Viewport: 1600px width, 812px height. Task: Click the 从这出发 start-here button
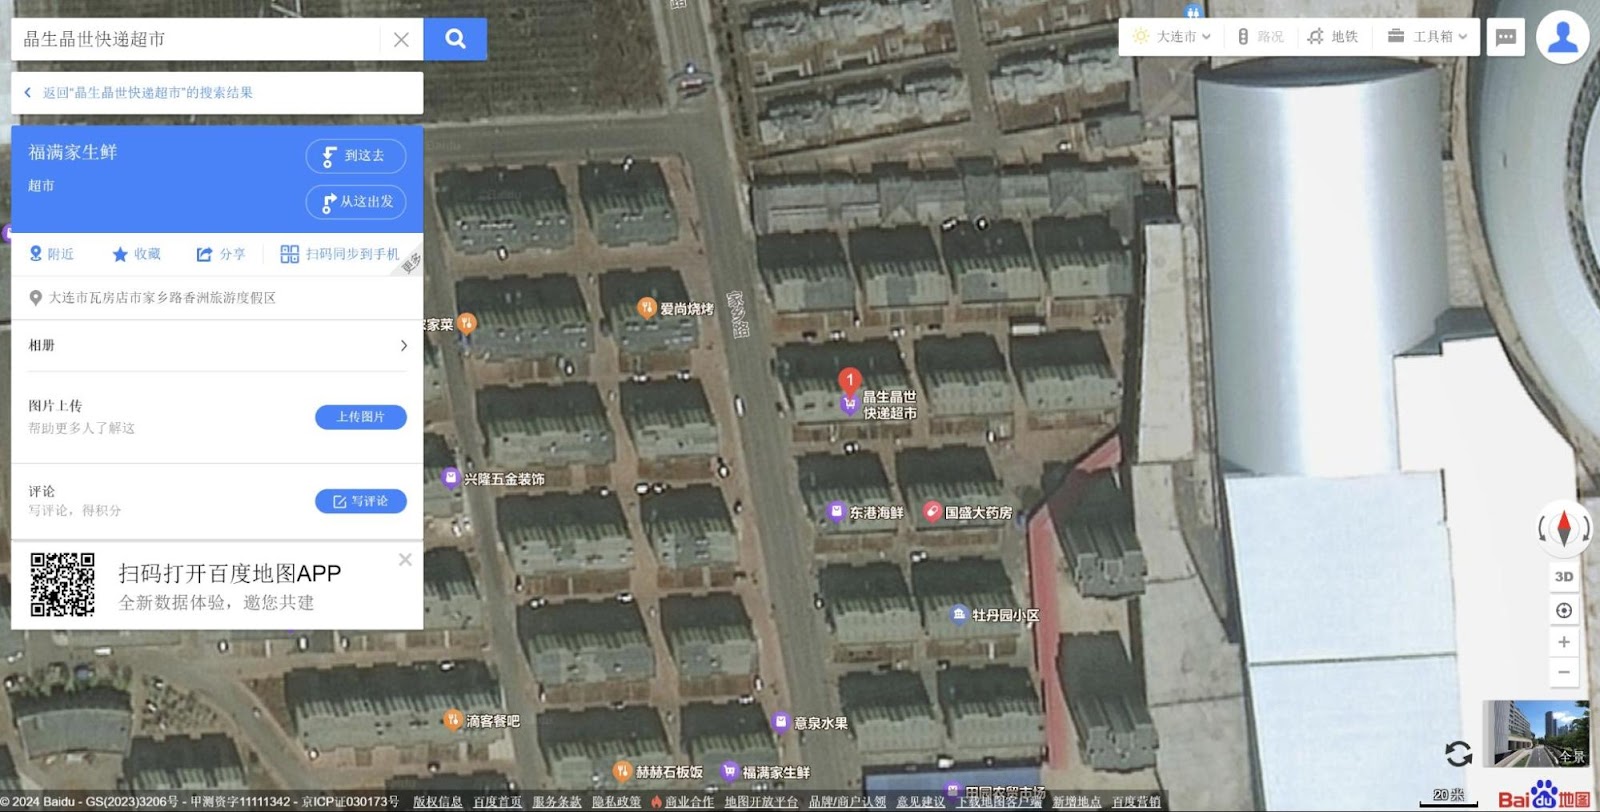click(356, 202)
